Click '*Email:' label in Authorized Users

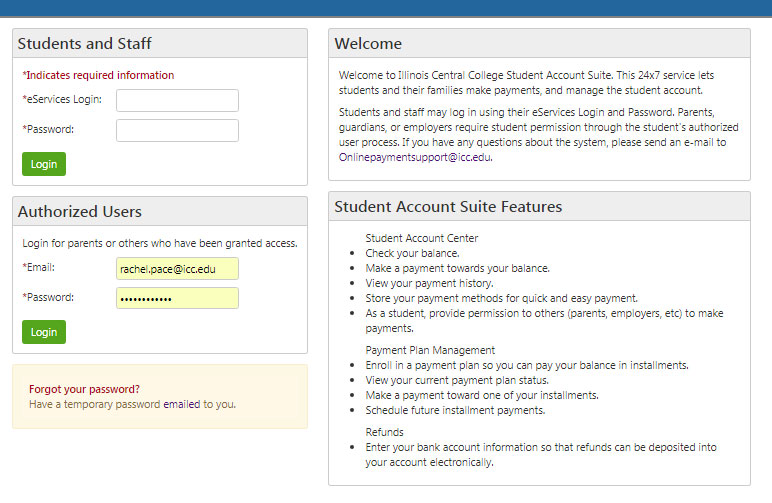pos(38,267)
